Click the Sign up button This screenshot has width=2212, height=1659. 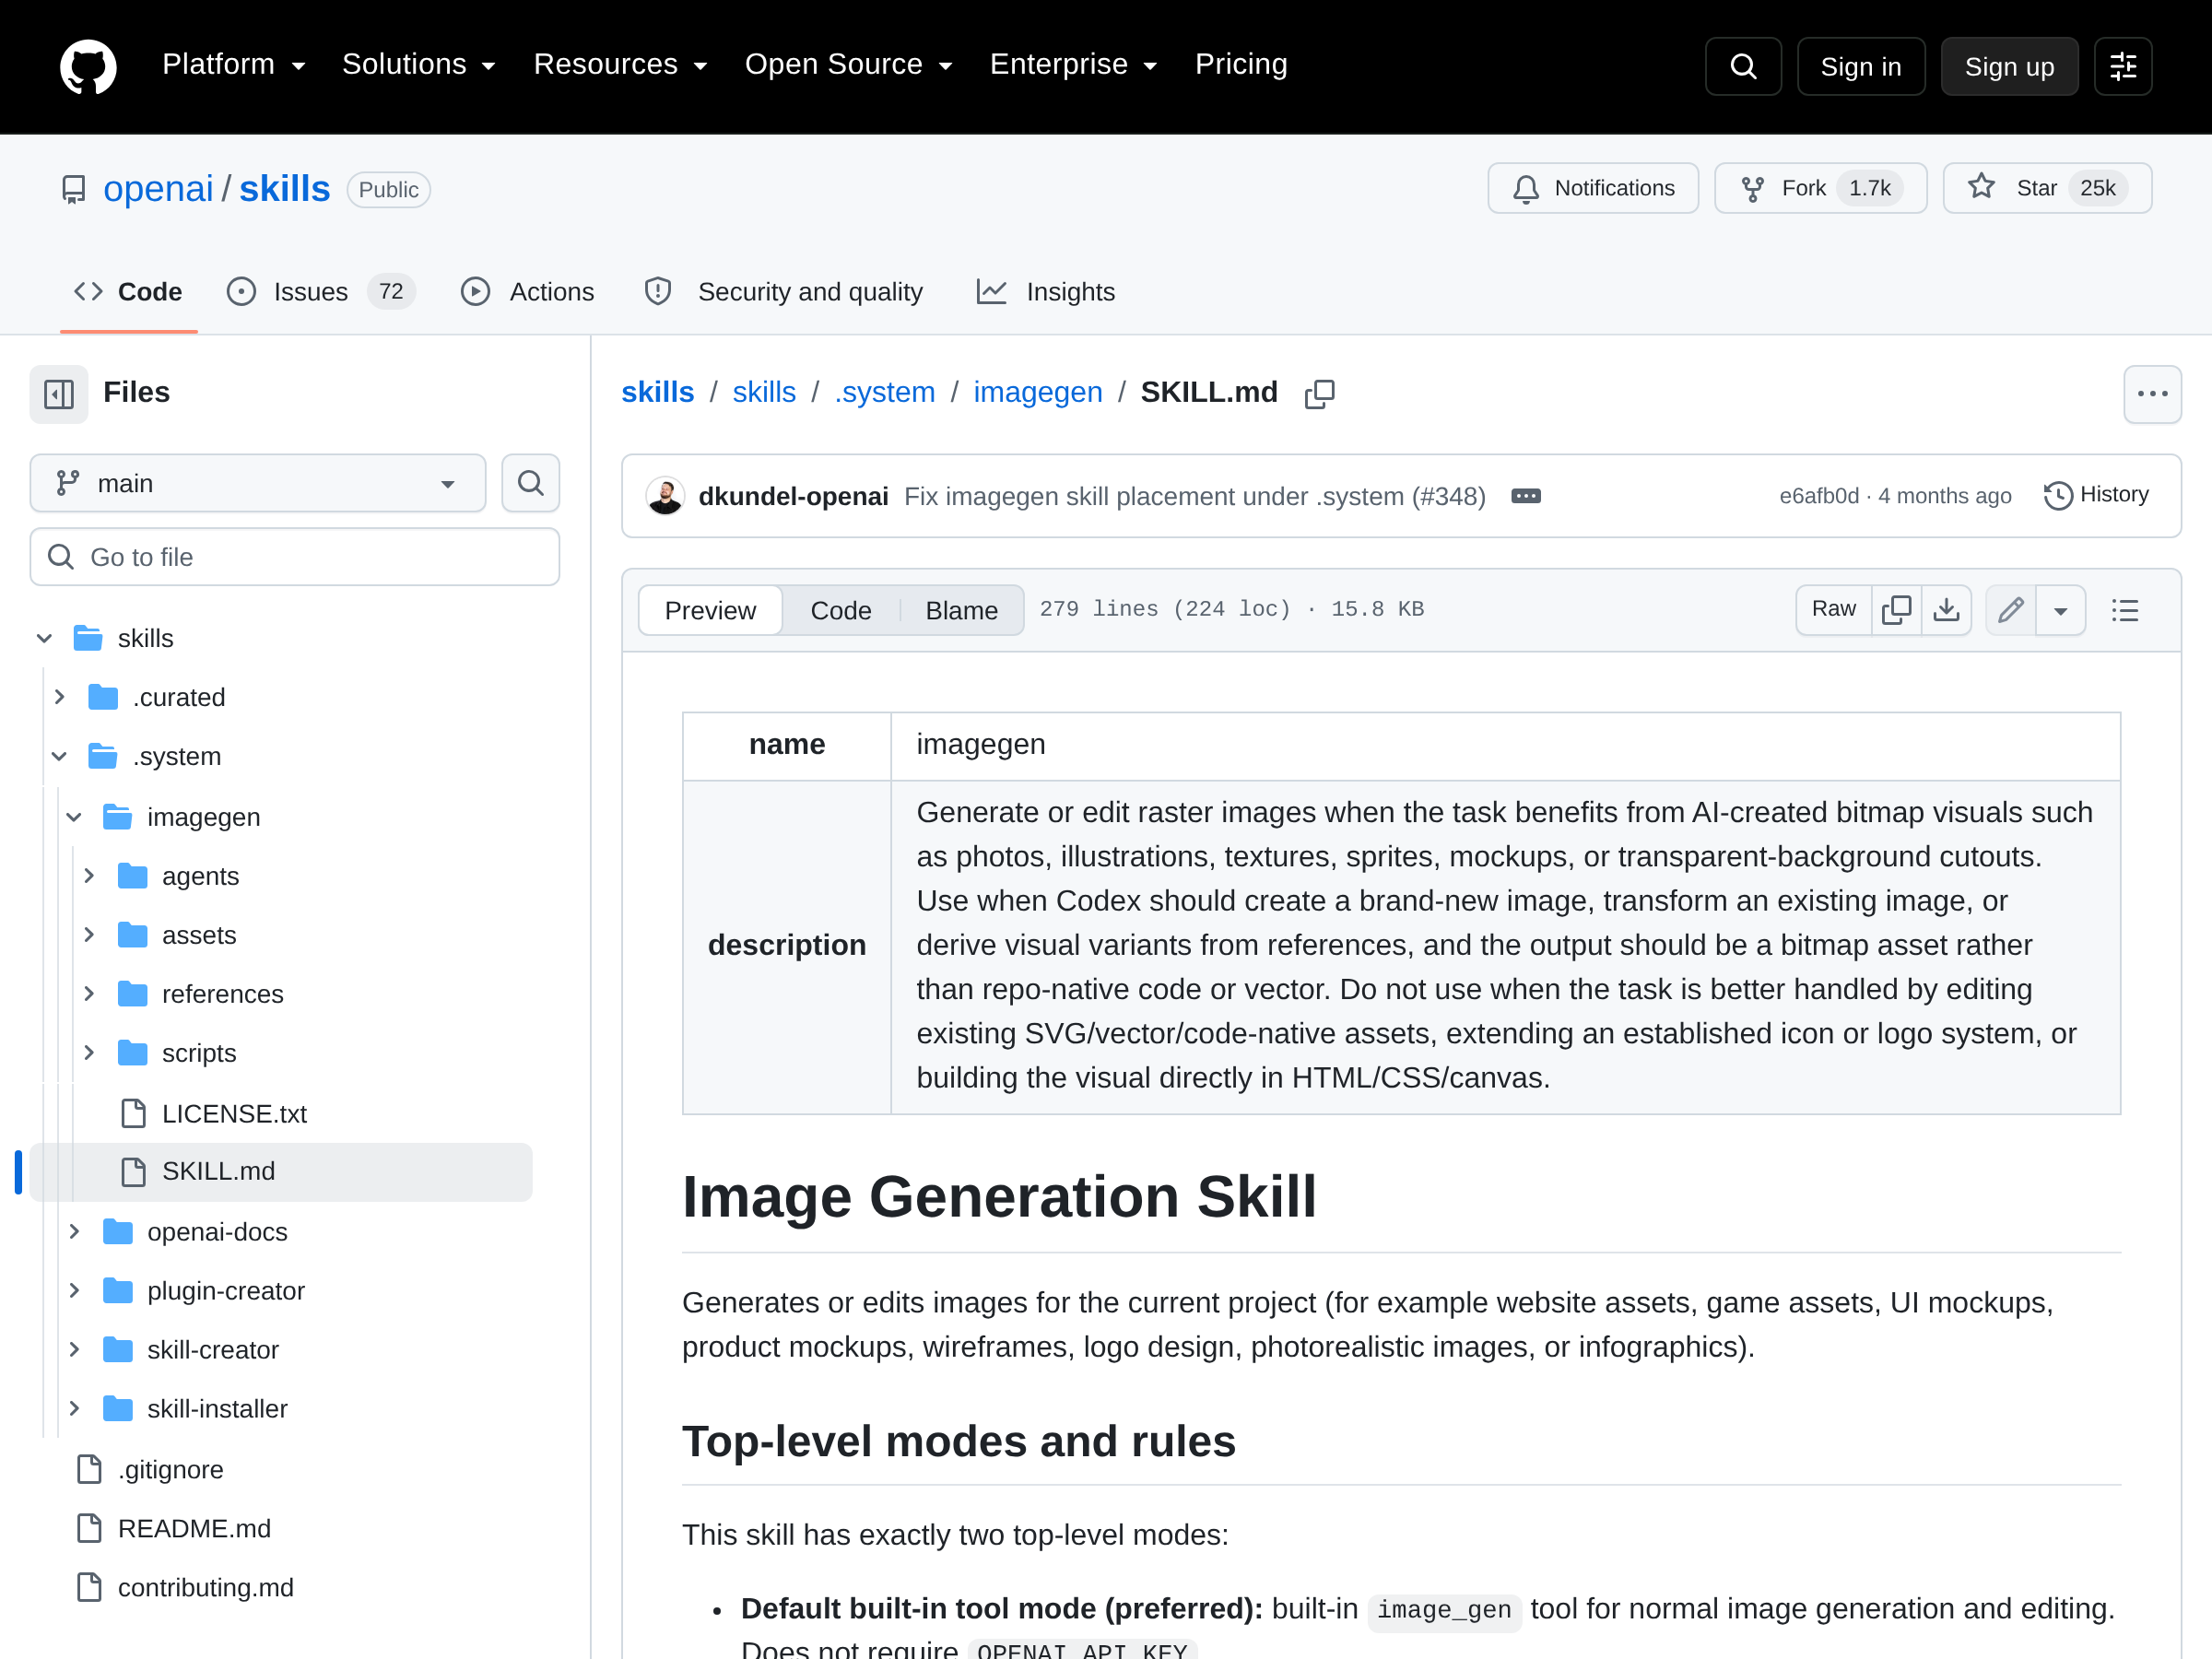click(x=2009, y=67)
